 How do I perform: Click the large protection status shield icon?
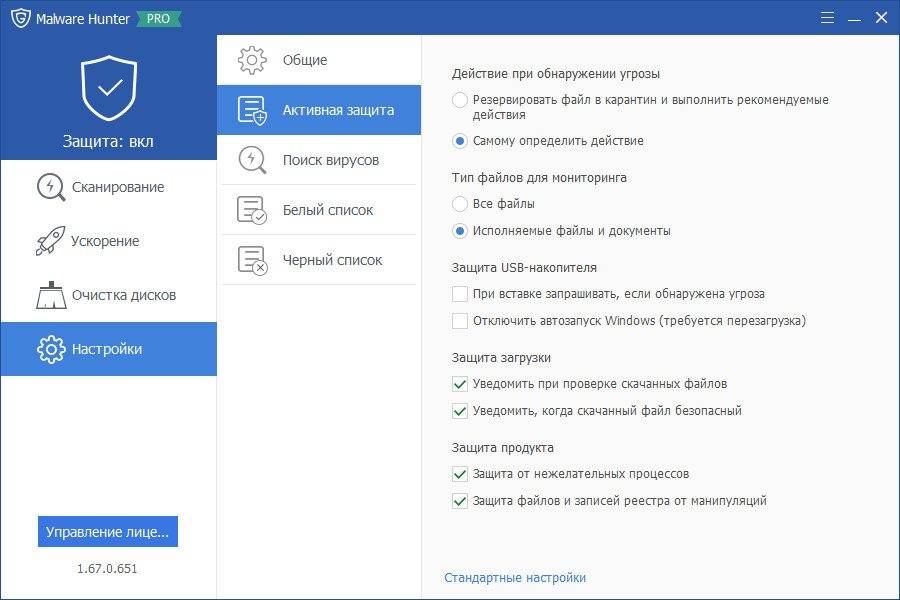coord(109,88)
